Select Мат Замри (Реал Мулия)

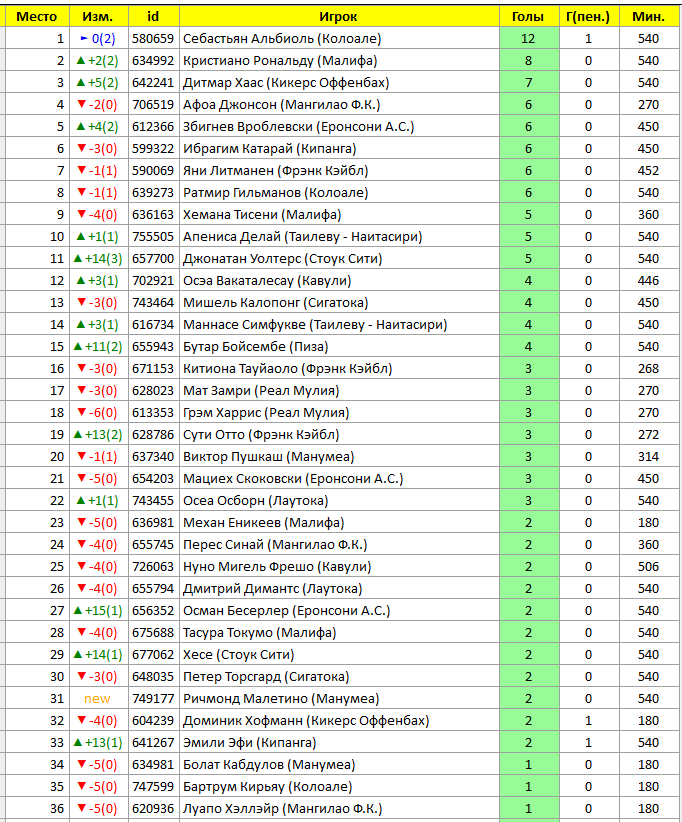261,391
